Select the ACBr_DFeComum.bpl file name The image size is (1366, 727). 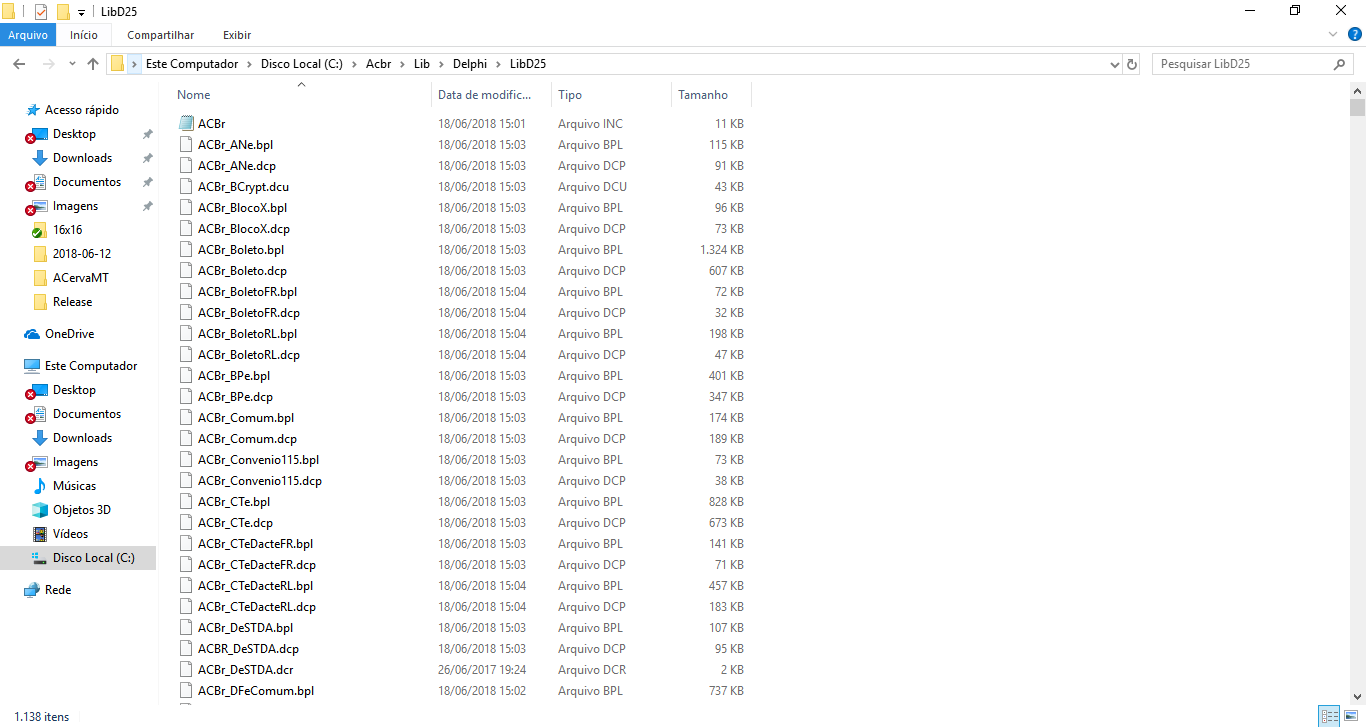click(x=256, y=691)
